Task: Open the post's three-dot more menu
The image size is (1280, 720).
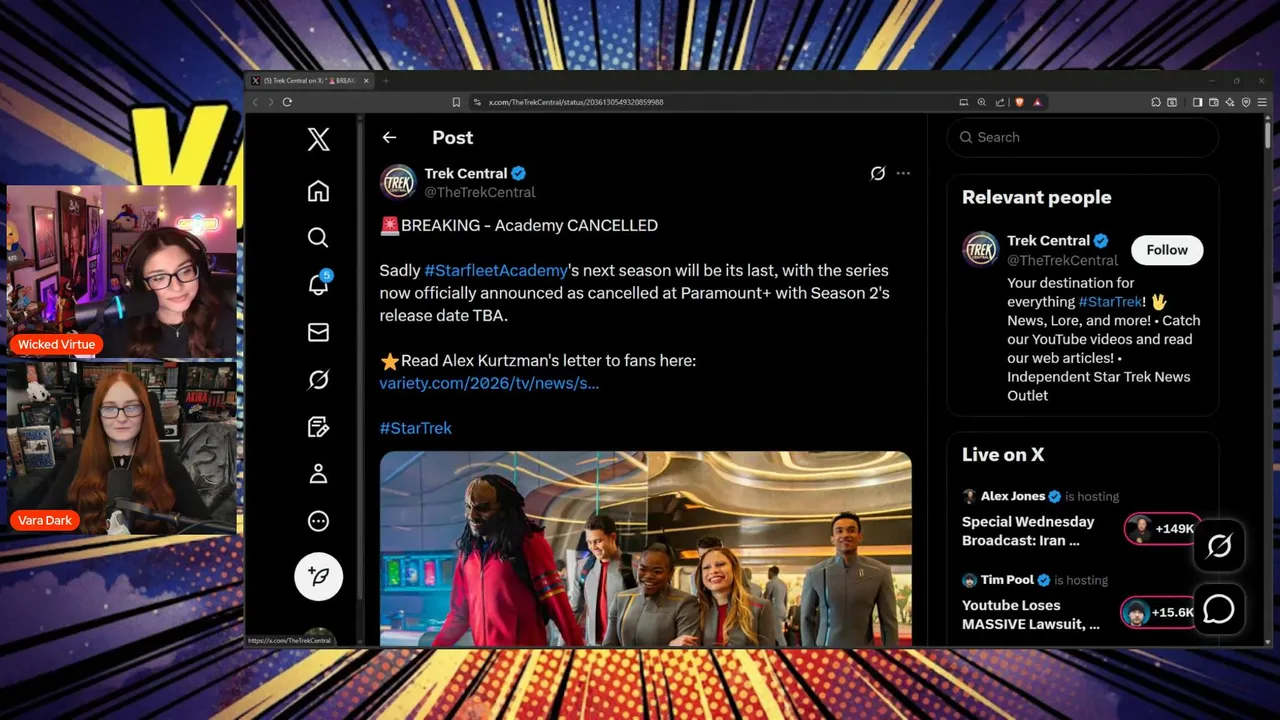Action: tap(903, 173)
